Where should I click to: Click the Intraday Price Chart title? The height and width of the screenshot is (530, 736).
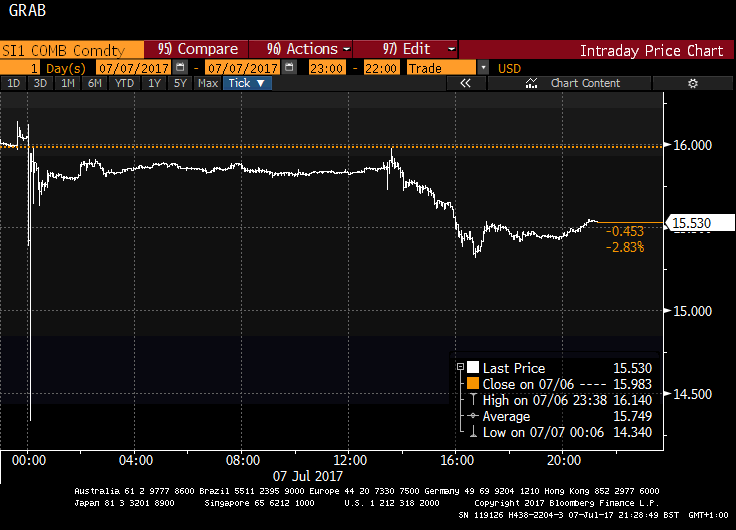point(652,50)
